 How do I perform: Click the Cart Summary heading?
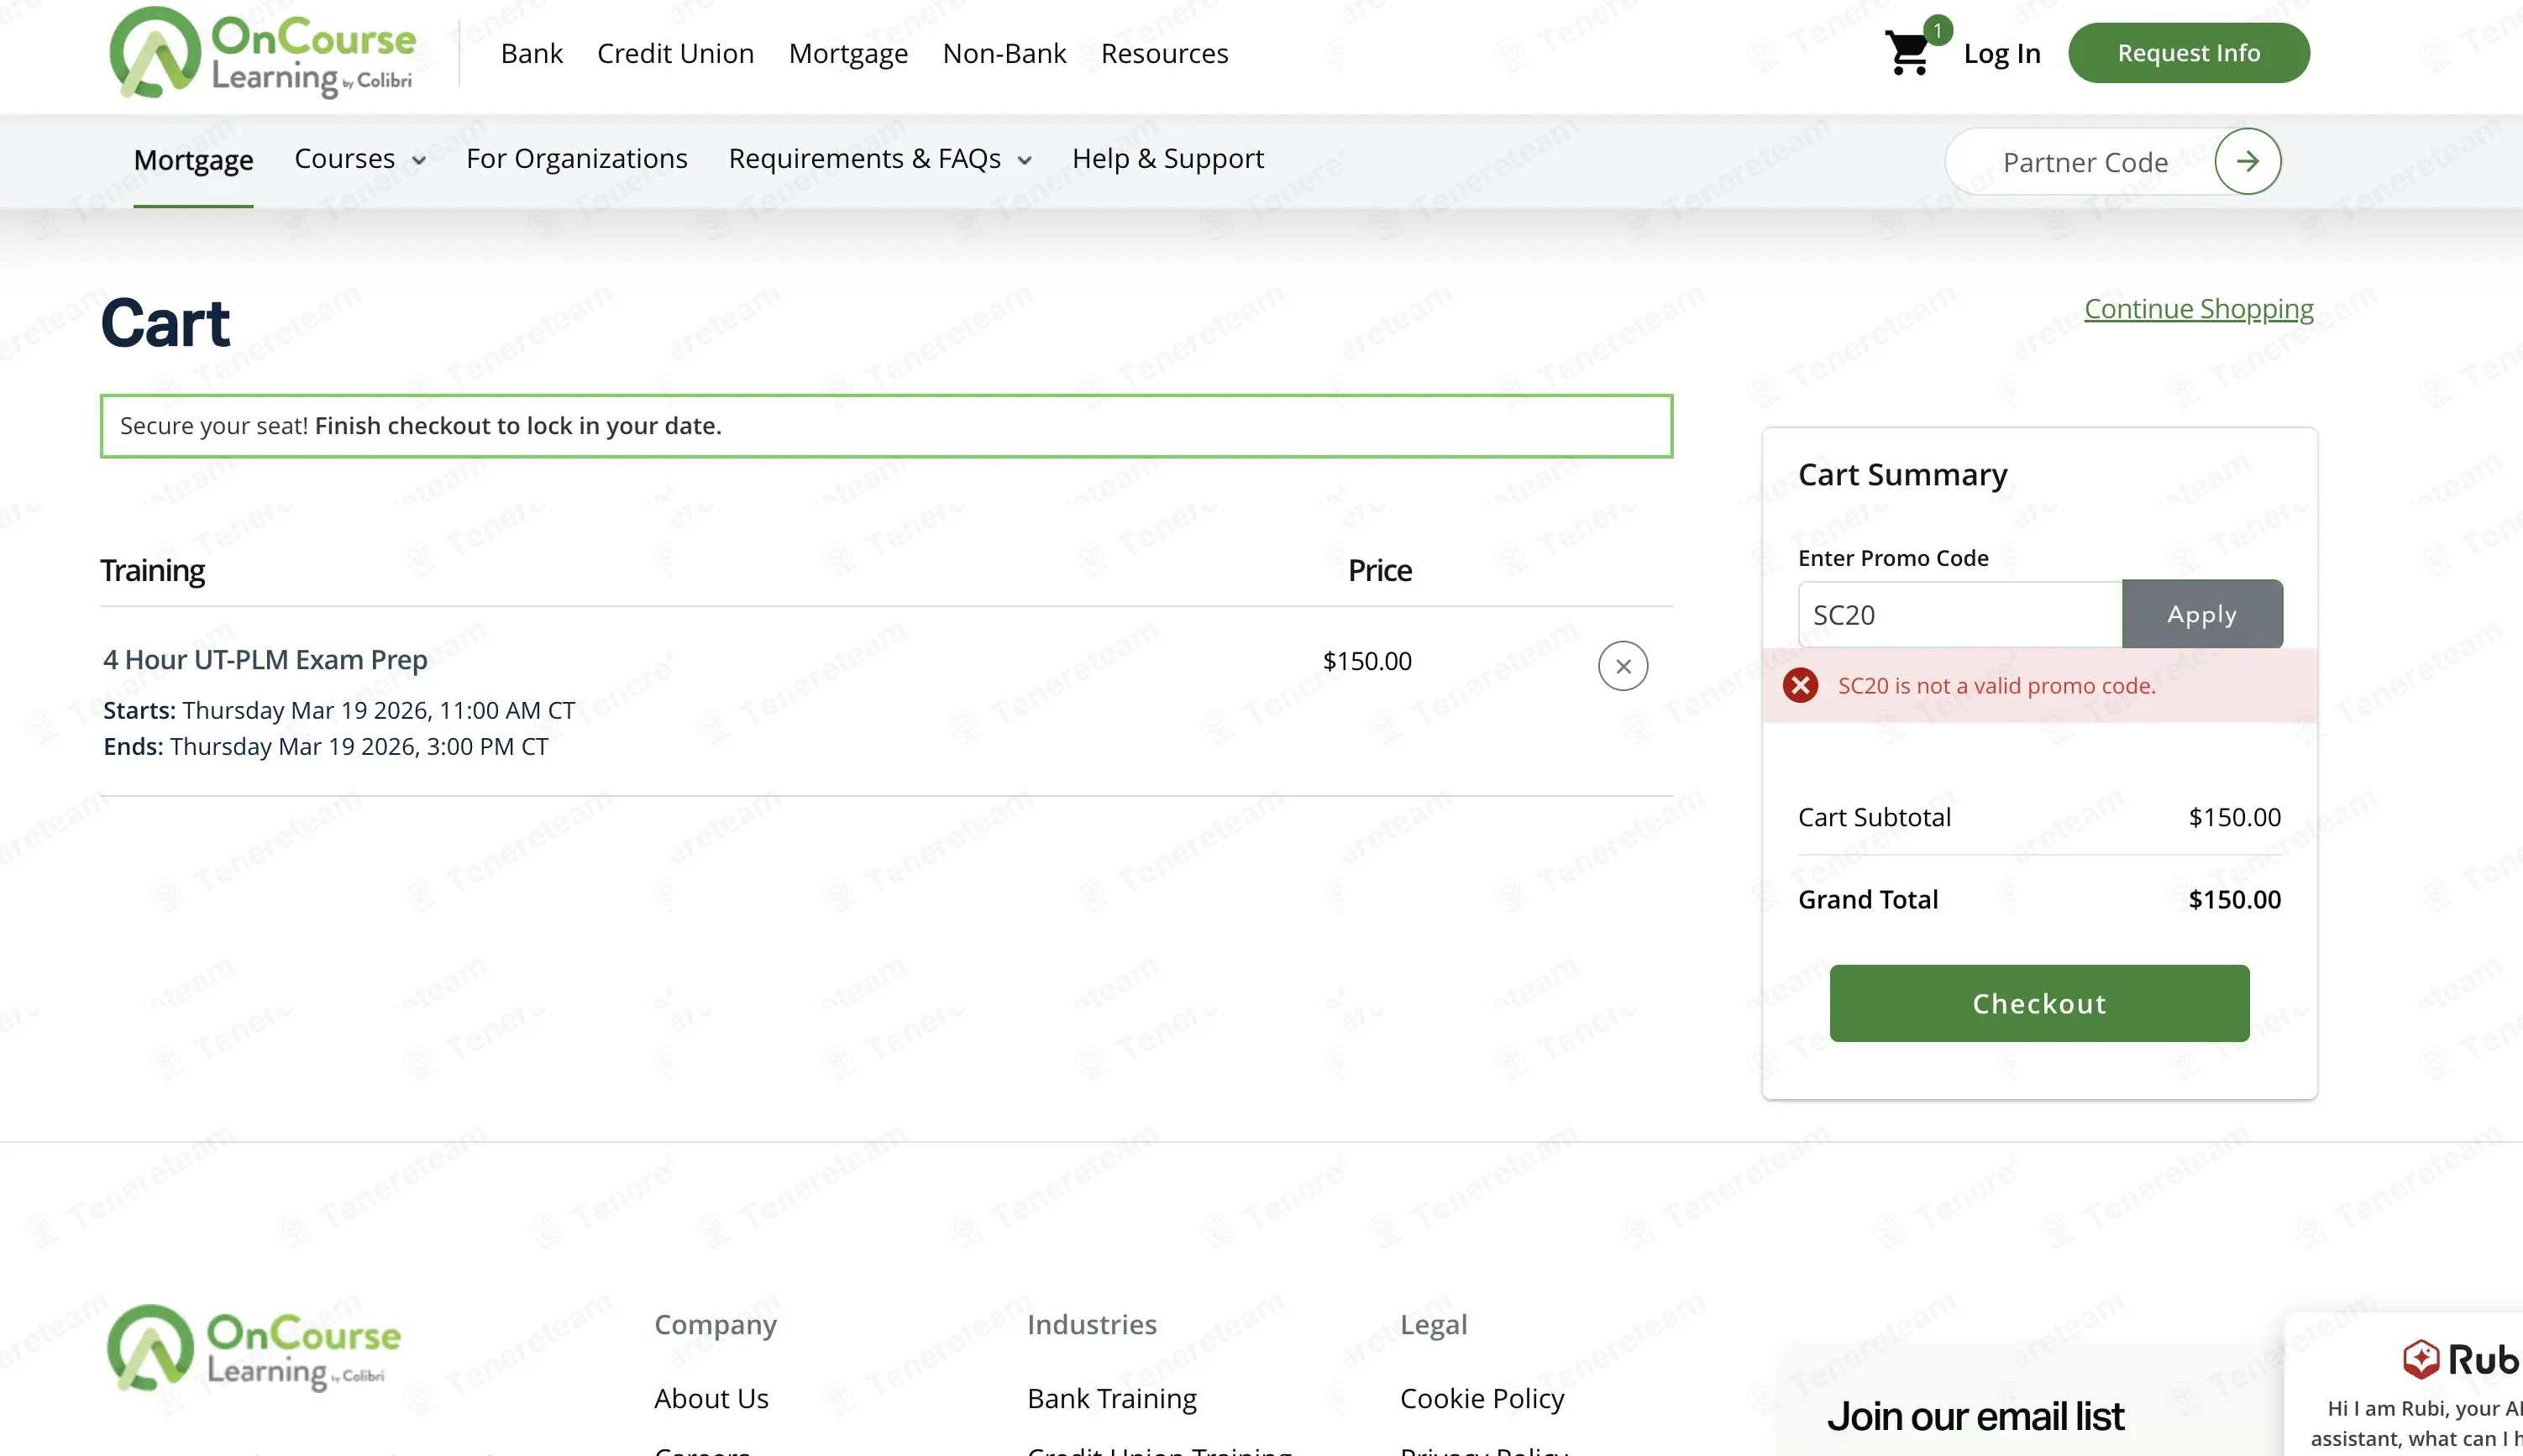coord(1902,474)
